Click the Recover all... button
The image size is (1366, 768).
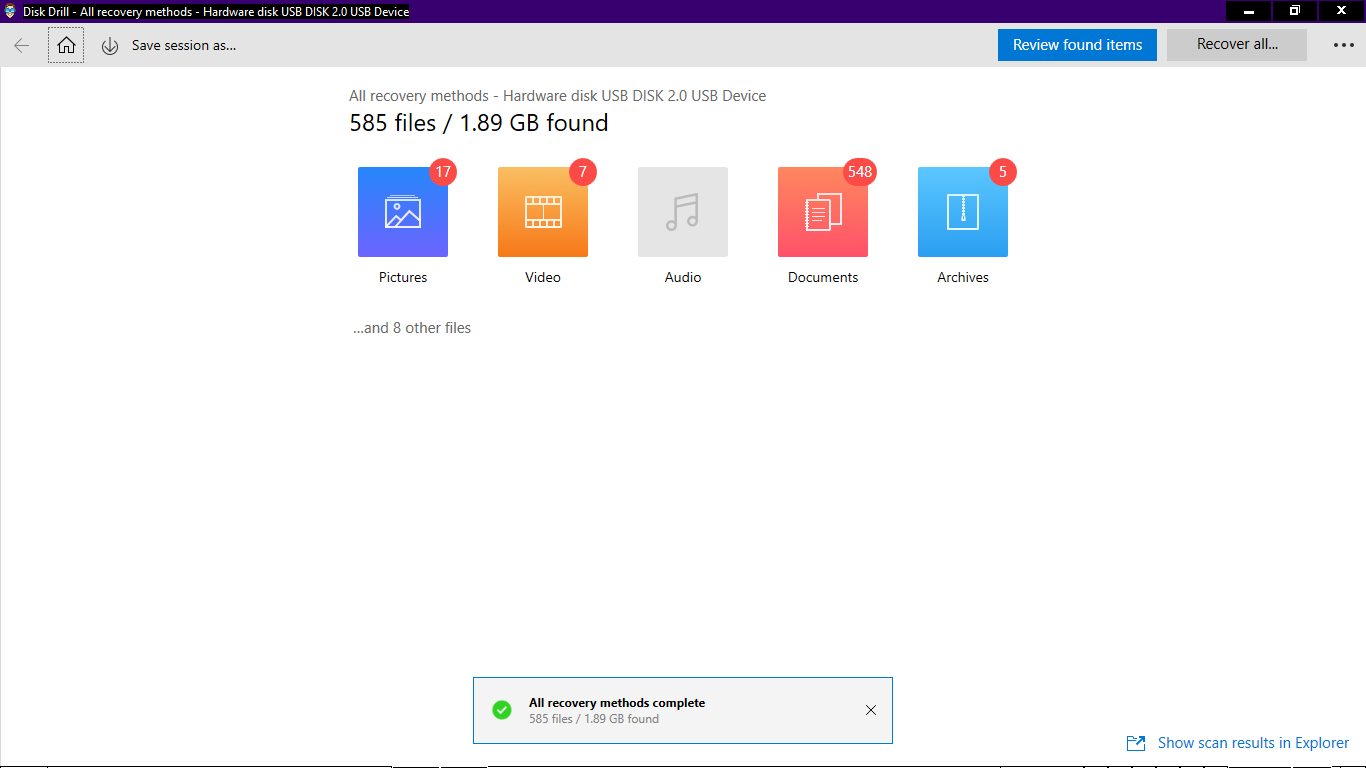[1236, 45]
